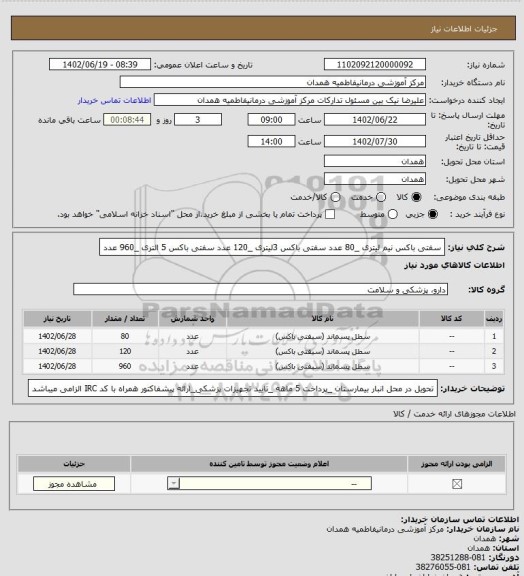Image resolution: width=524 pixels, height=576 pixels.
Task: Click the نام کالا column header
Action: [x=323, y=318]
